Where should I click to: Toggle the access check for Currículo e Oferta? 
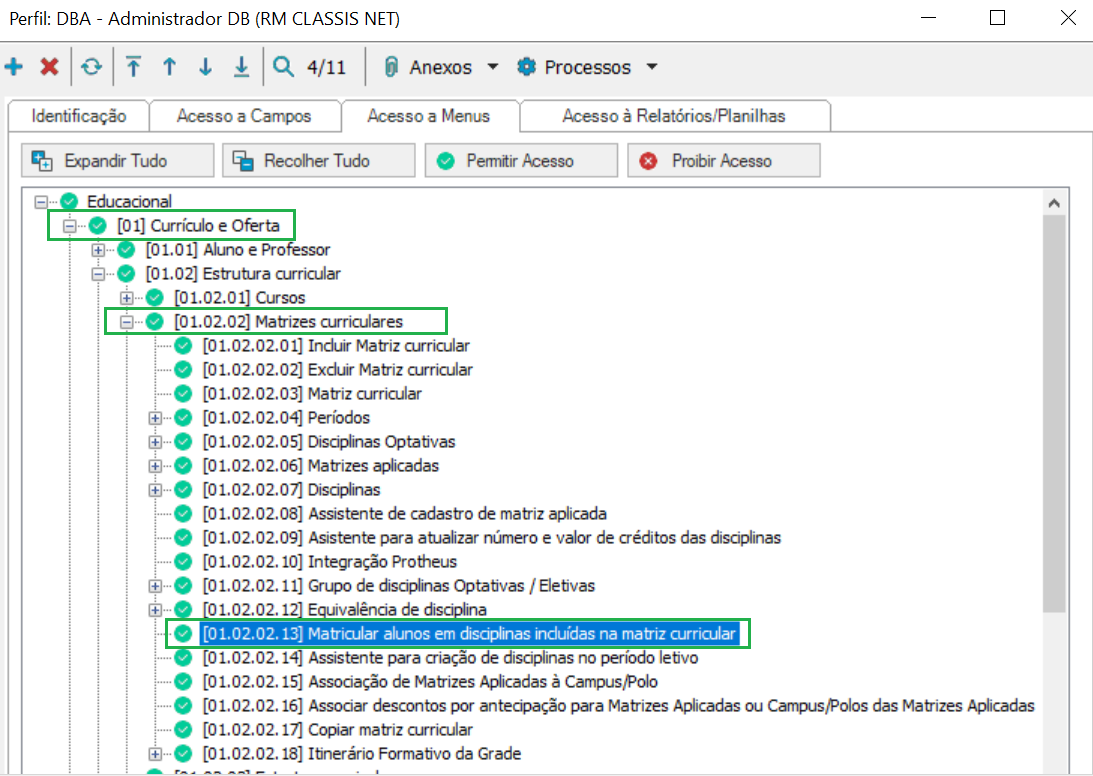(x=98, y=226)
